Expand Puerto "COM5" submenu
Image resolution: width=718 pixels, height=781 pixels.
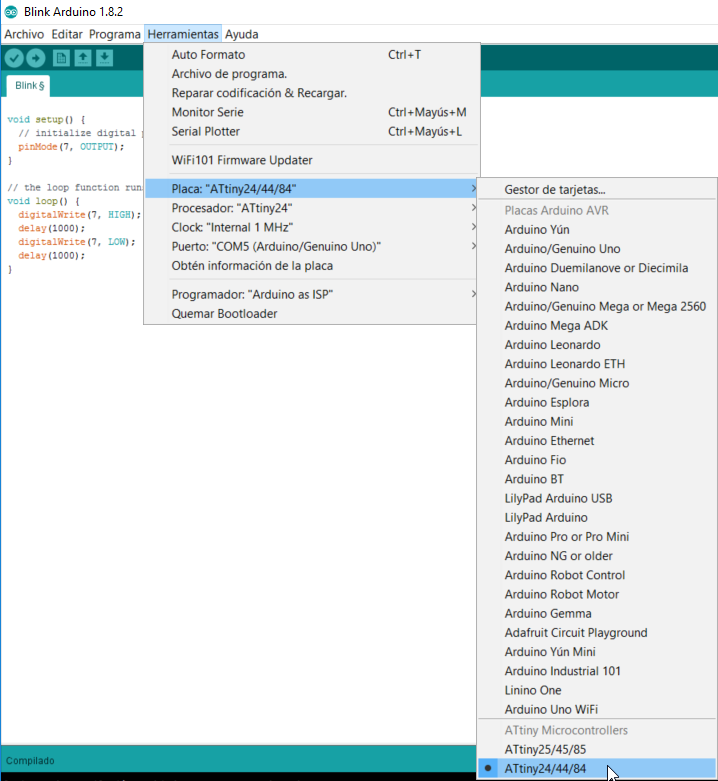click(x=311, y=247)
